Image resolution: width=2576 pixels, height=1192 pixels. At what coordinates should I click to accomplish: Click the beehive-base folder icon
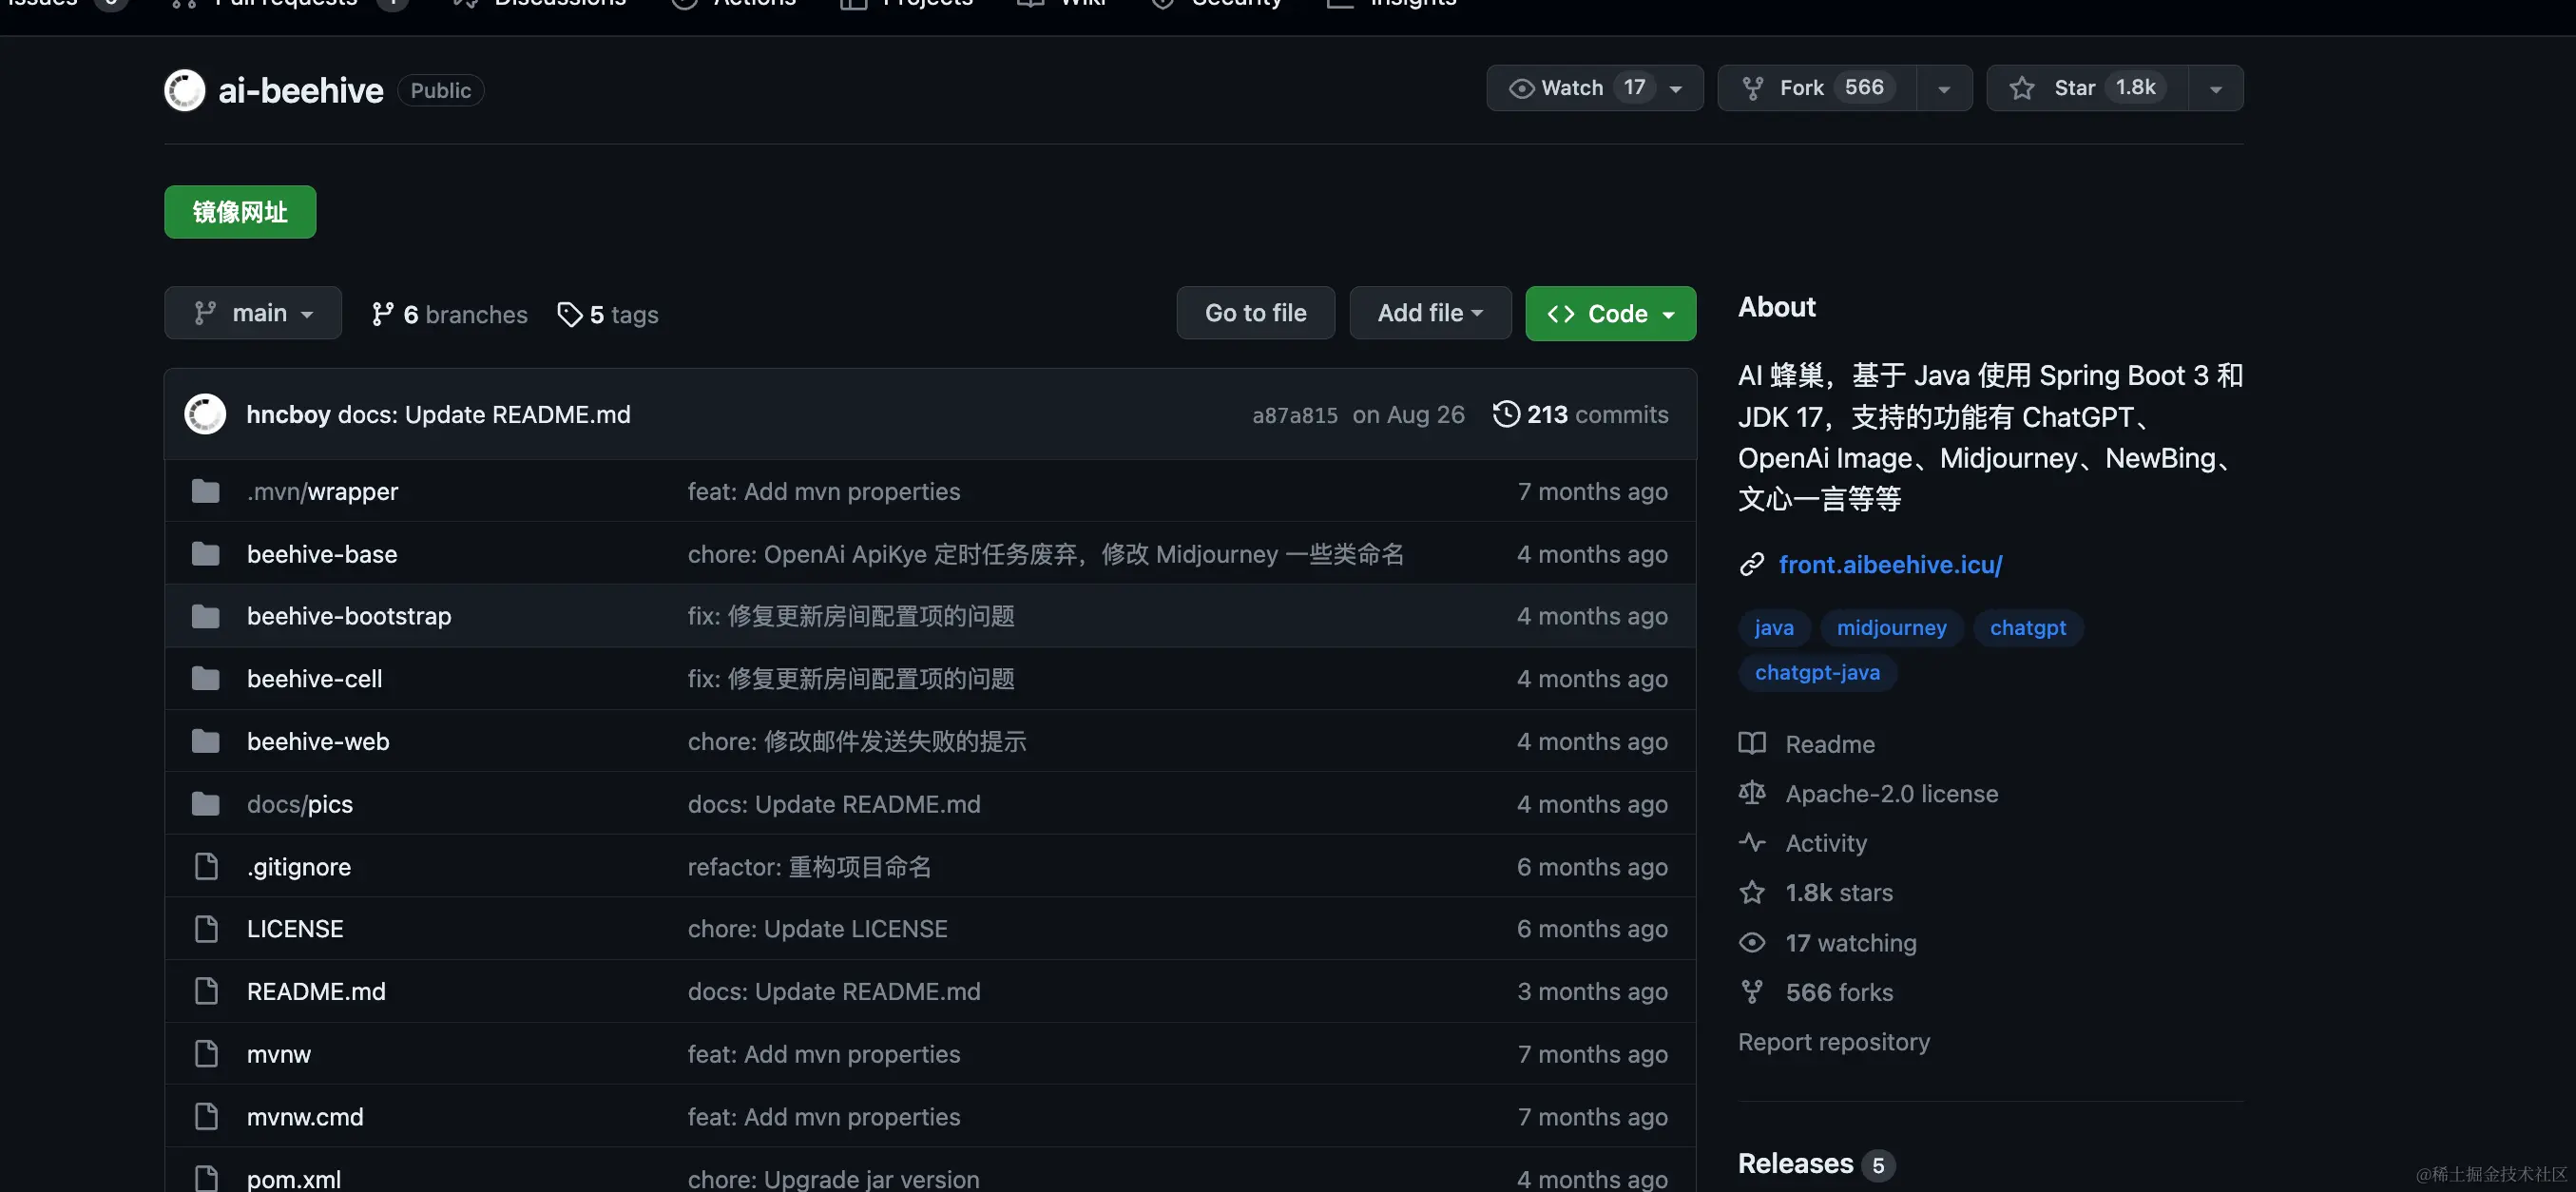206,554
